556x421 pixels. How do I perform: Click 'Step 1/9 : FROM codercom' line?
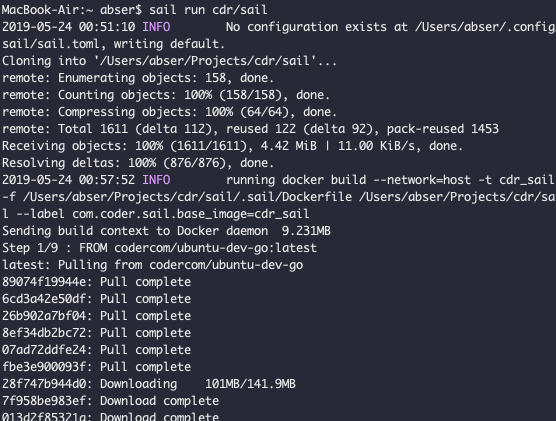point(159,248)
